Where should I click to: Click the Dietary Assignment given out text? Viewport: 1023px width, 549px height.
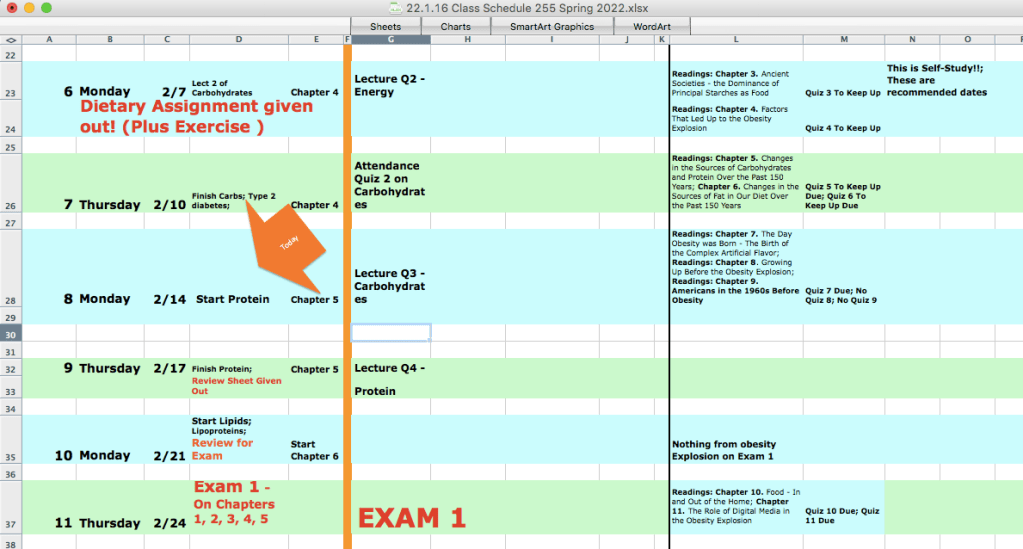click(196, 116)
